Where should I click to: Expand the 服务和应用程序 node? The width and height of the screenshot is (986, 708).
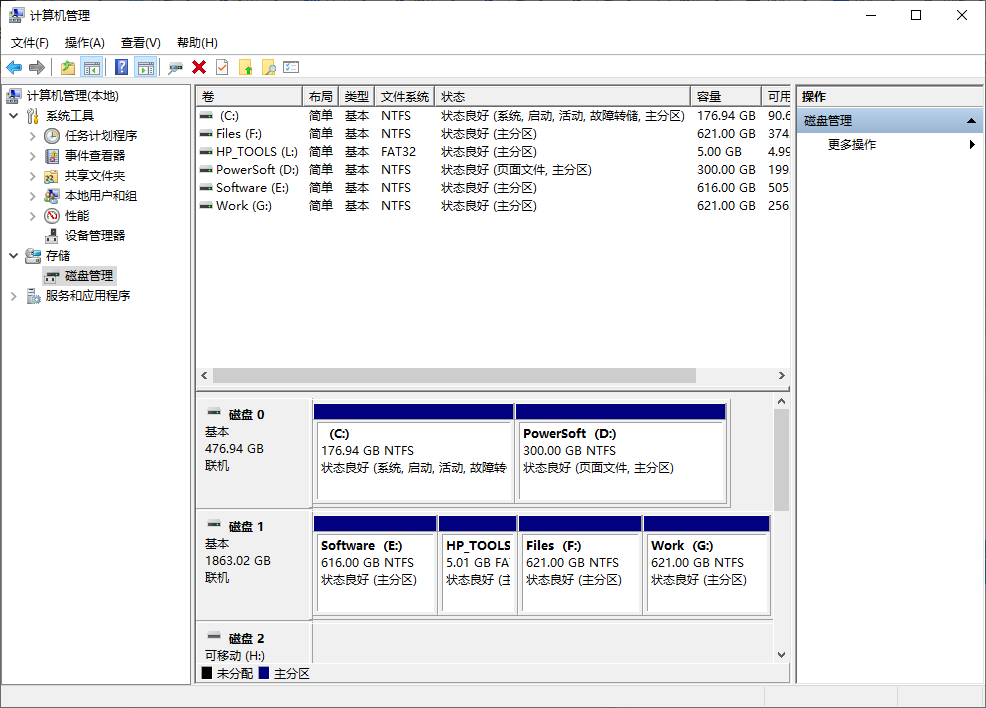[x=14, y=296]
